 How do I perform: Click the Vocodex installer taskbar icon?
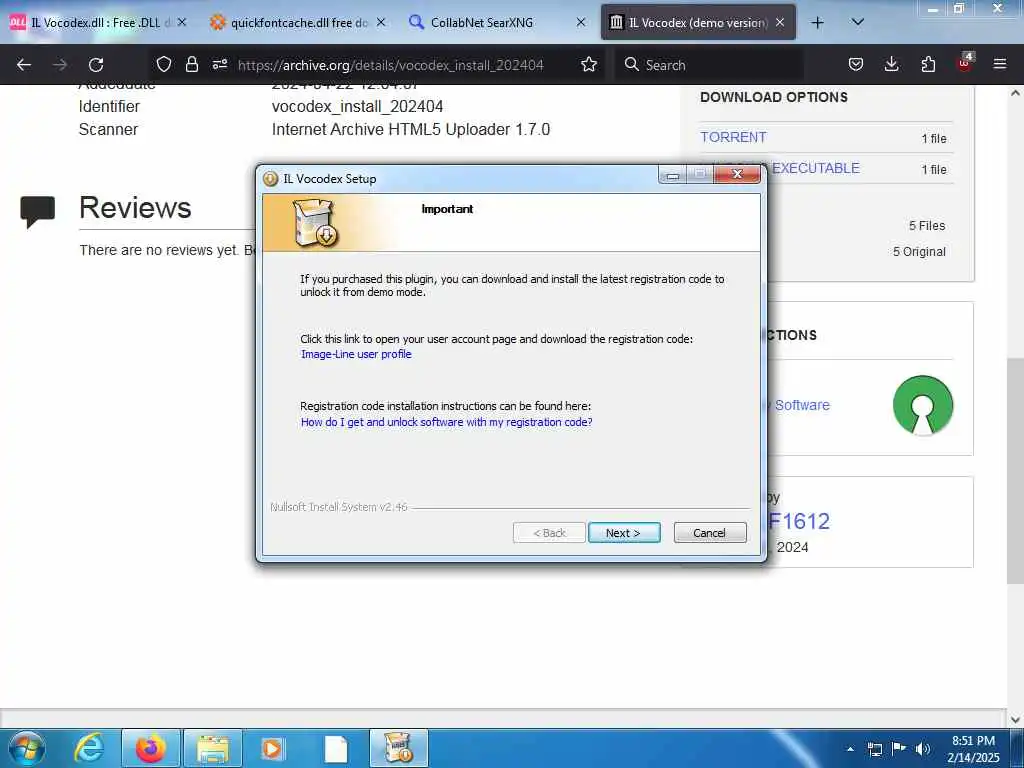click(x=398, y=748)
